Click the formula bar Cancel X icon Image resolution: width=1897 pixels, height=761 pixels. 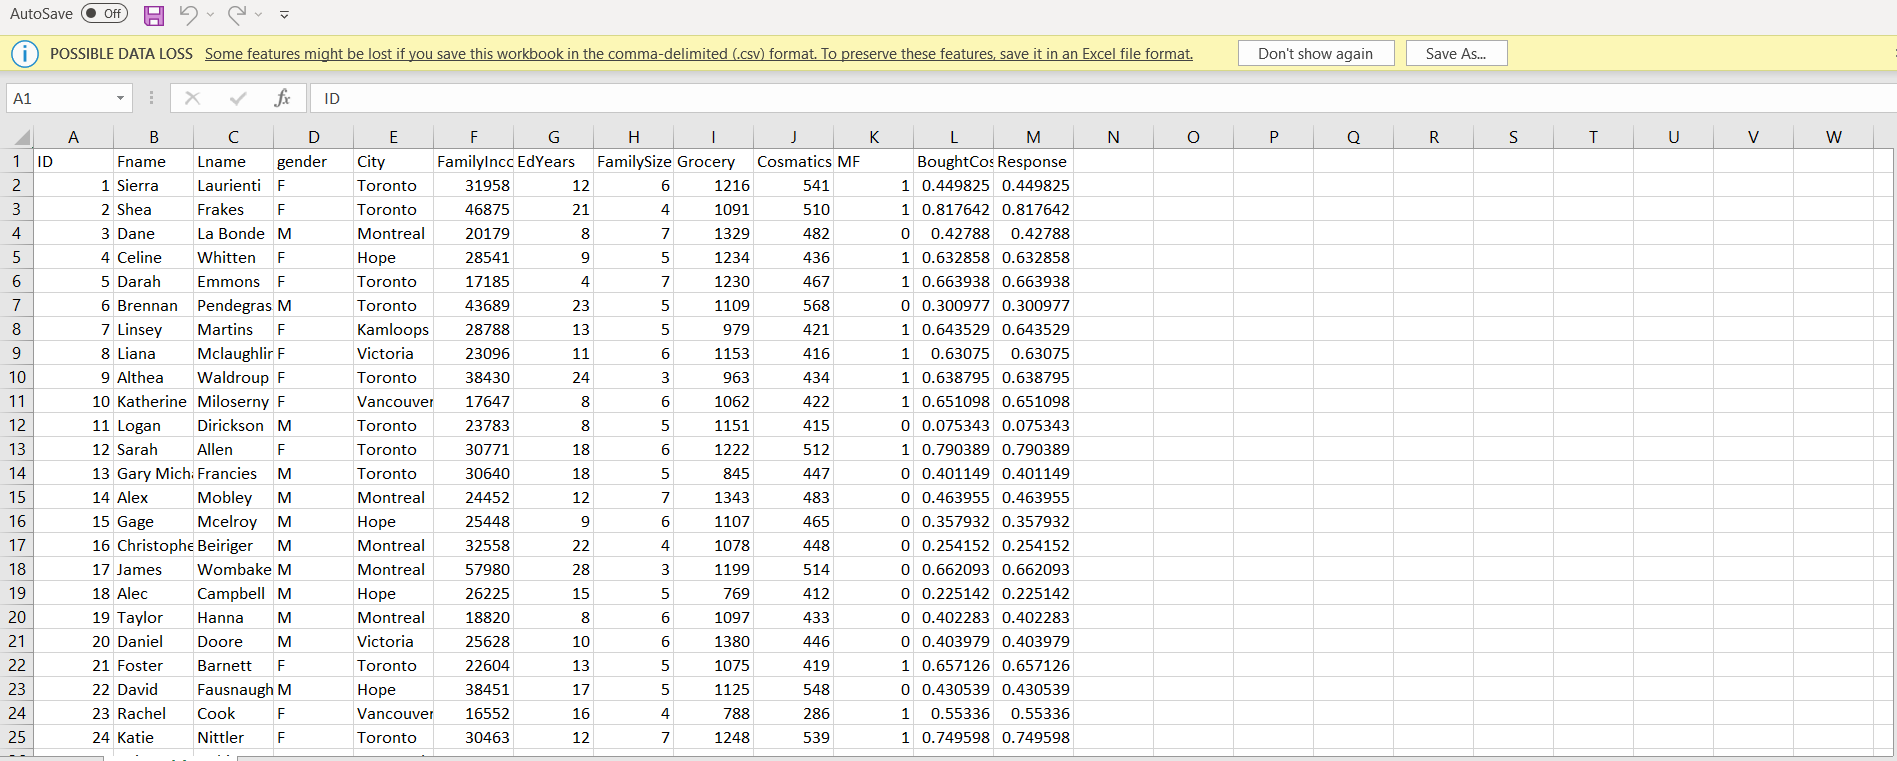(x=193, y=98)
